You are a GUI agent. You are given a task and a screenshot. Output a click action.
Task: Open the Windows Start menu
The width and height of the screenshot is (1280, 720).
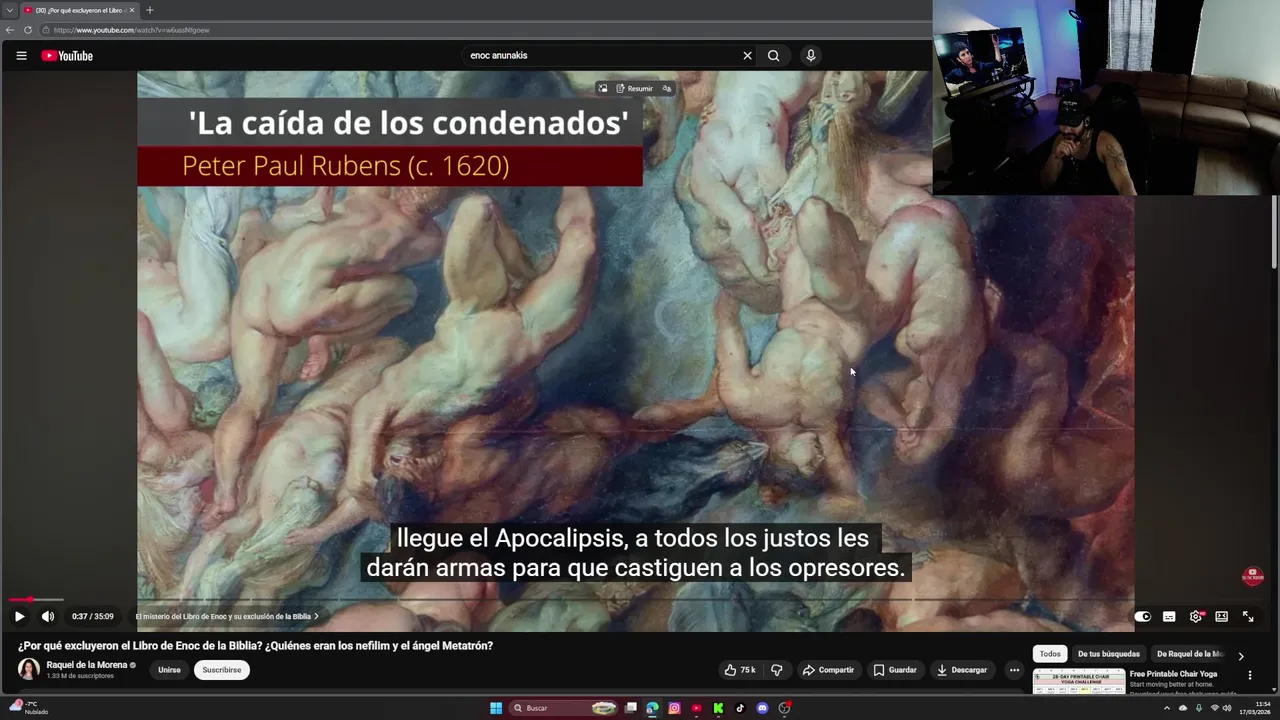pyautogui.click(x=496, y=708)
